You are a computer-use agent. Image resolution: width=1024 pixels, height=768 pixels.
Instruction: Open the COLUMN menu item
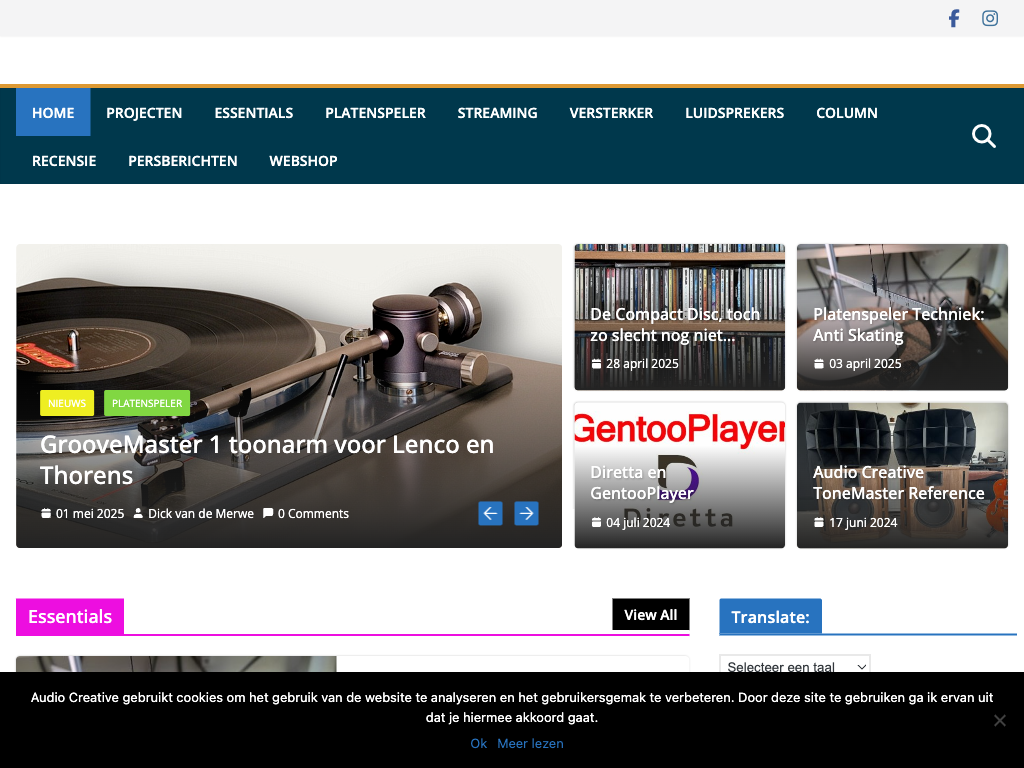pyautogui.click(x=847, y=112)
